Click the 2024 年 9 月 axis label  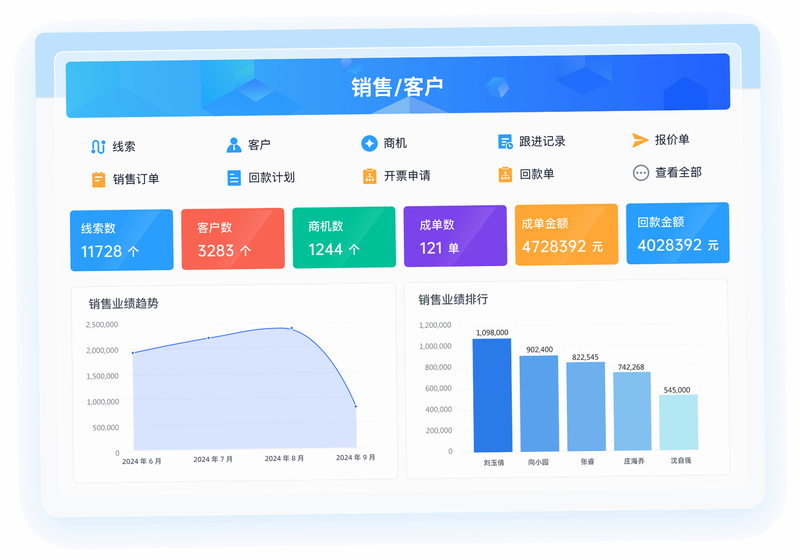pos(356,457)
